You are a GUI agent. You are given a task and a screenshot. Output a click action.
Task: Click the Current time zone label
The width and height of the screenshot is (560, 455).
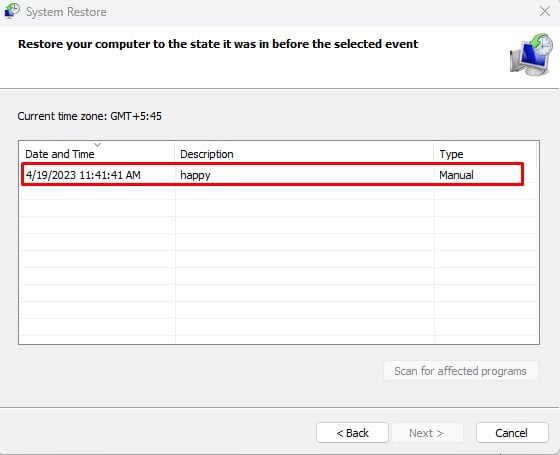pos(90,116)
